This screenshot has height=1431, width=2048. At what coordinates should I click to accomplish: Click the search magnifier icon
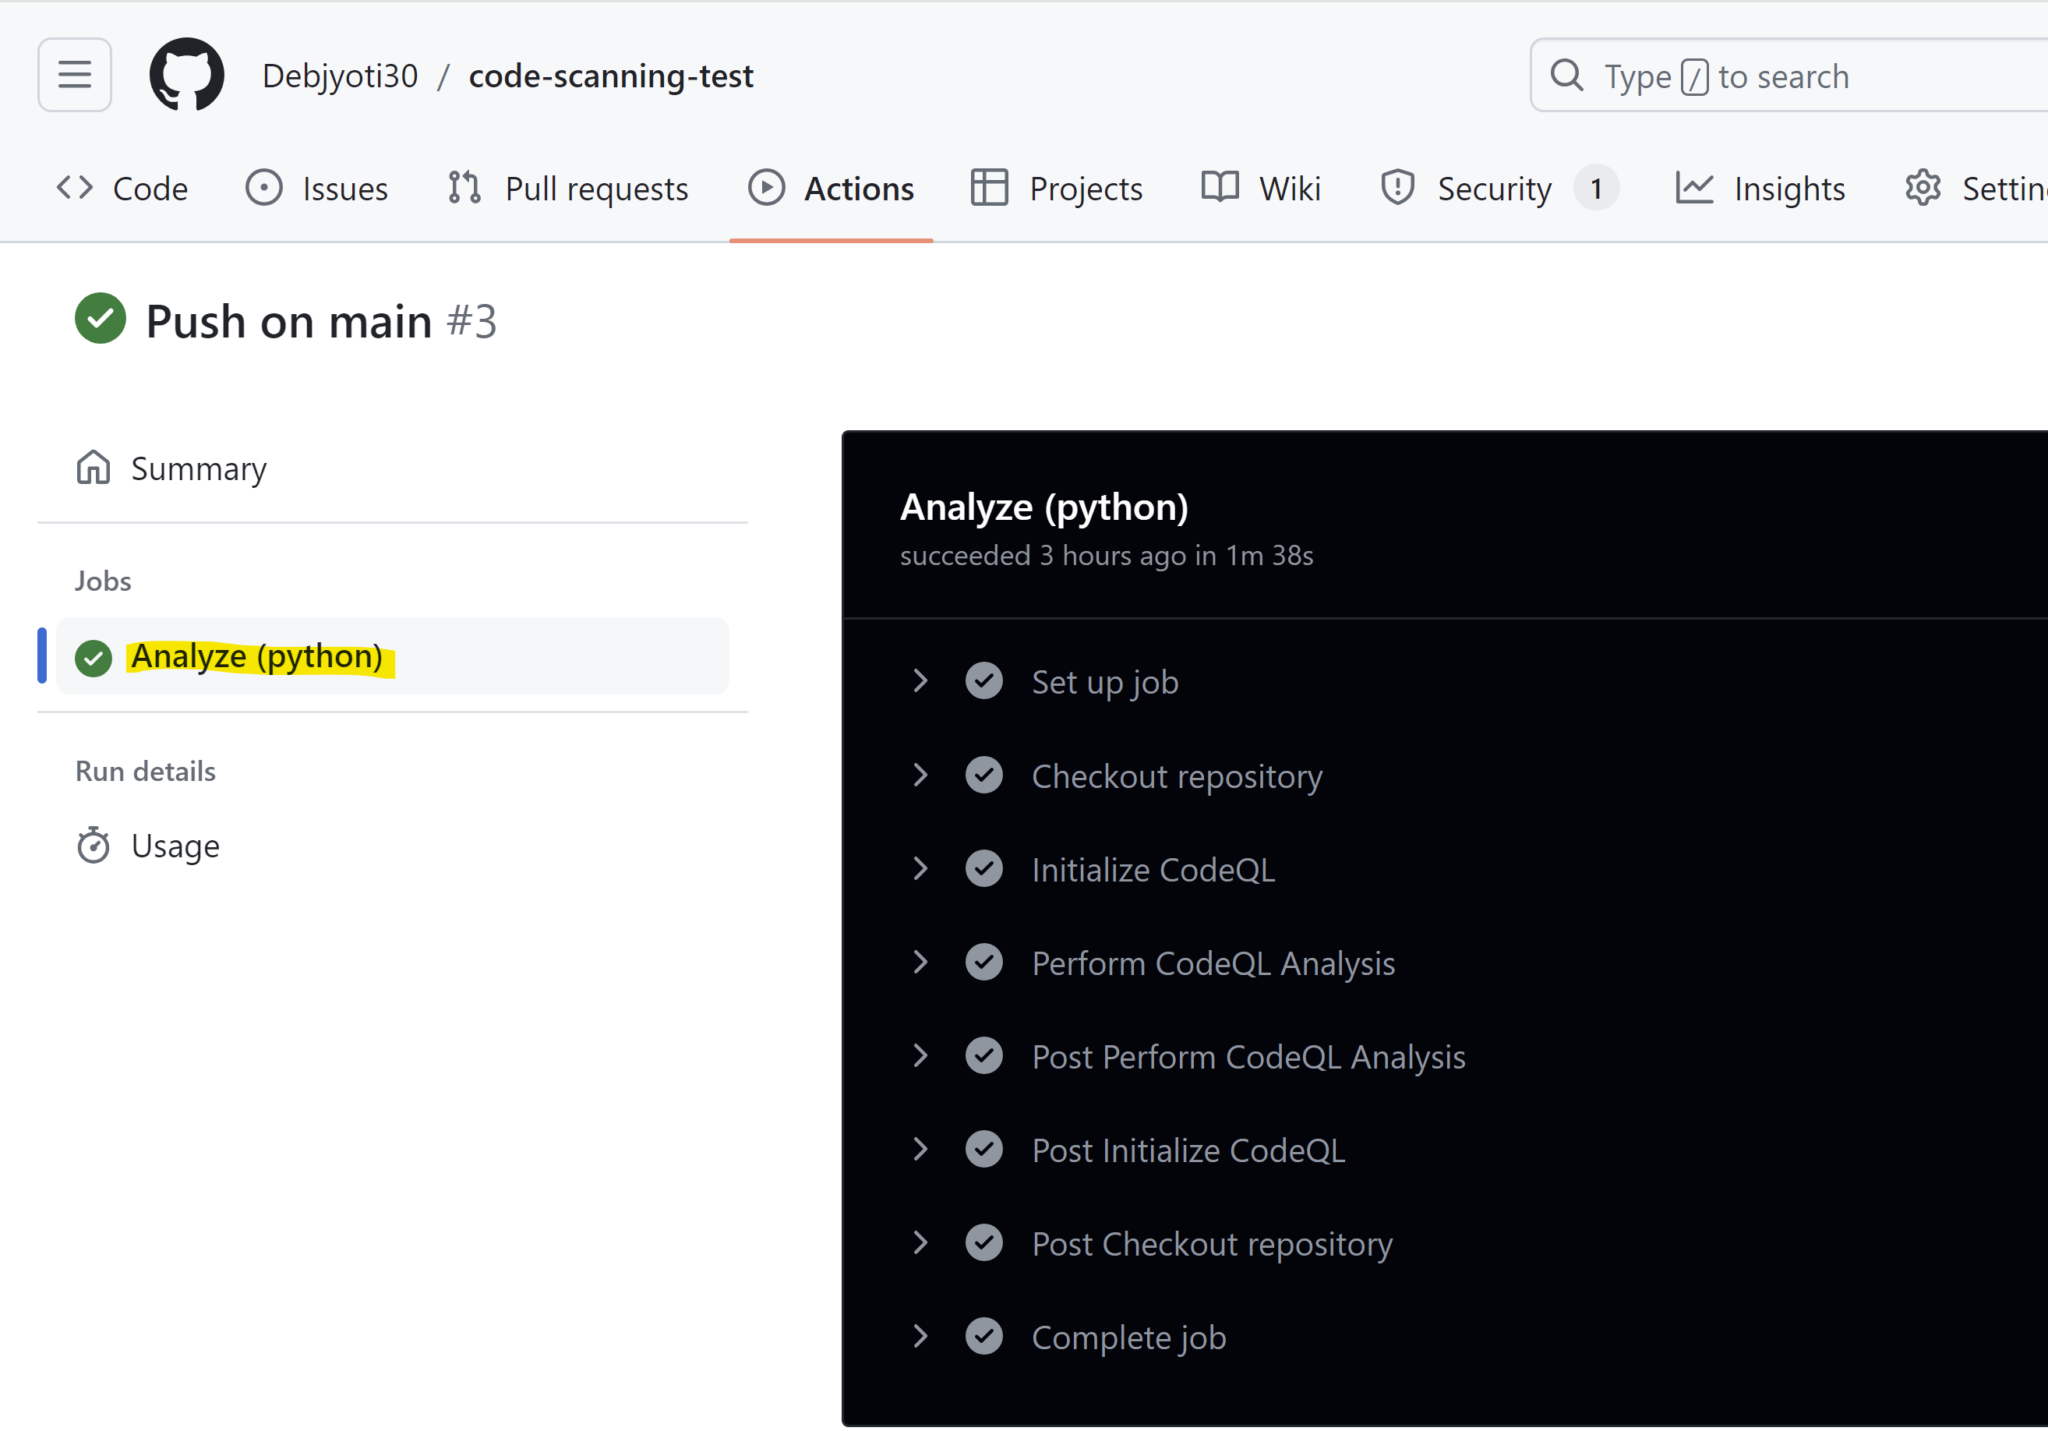pos(1567,76)
